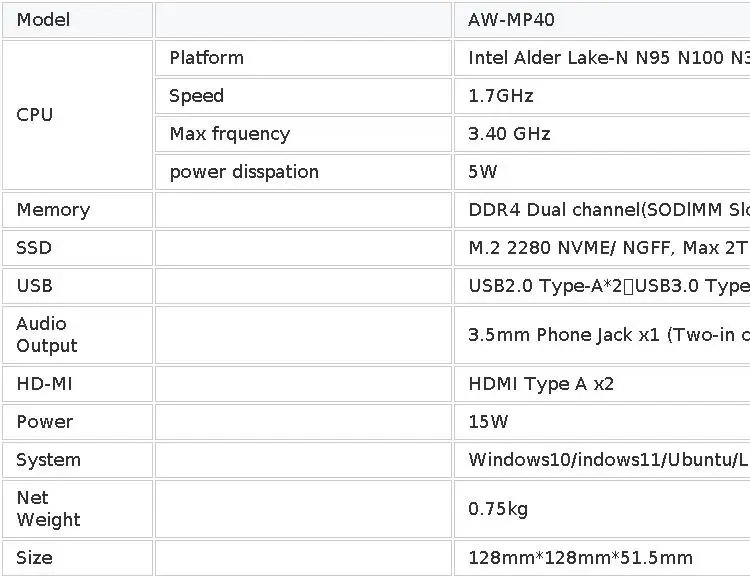Select the 'Max frquency' sub-label
The height and width of the screenshot is (578, 750).
click(230, 134)
